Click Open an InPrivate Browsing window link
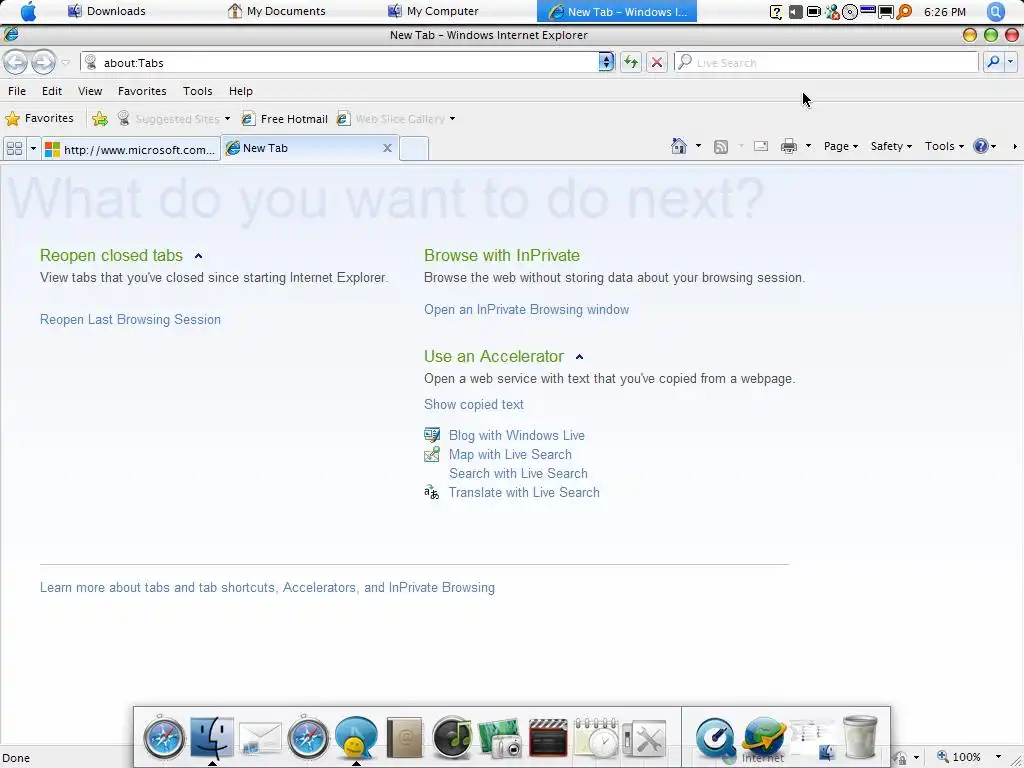 click(526, 310)
